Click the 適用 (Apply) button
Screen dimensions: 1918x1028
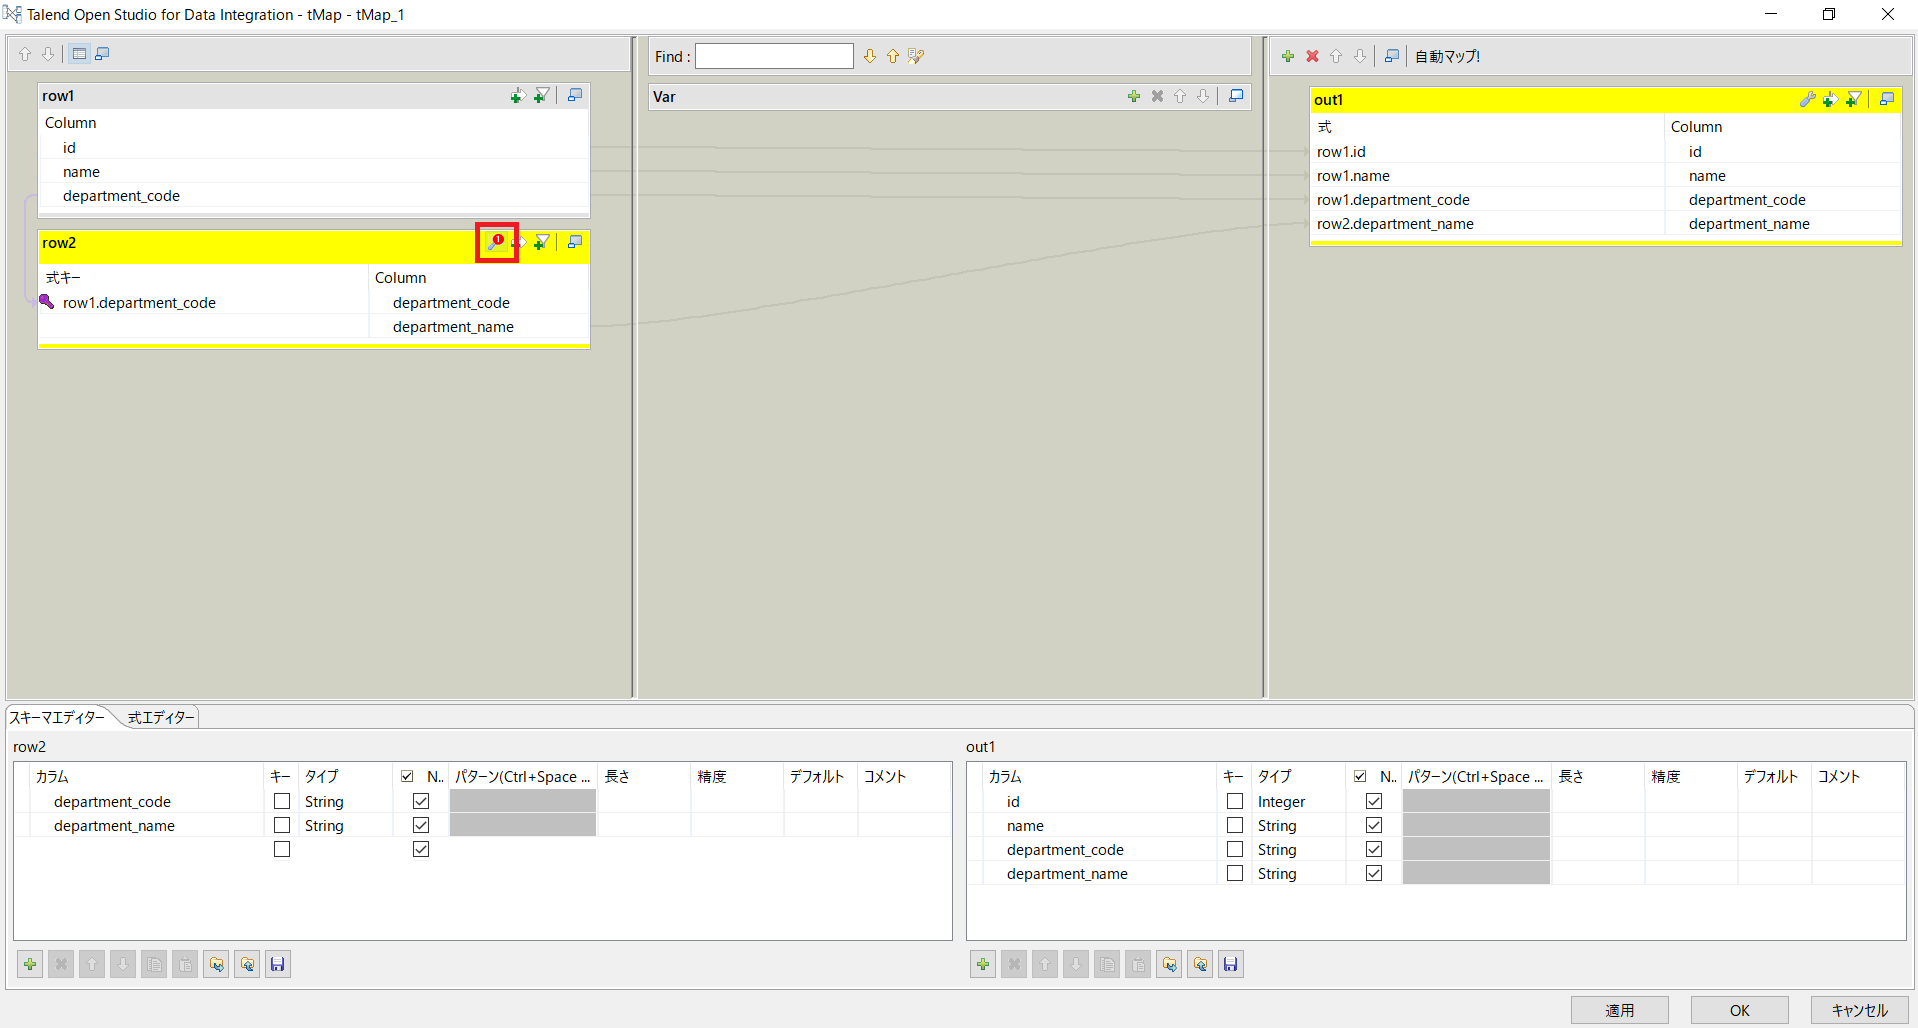tap(1620, 1010)
